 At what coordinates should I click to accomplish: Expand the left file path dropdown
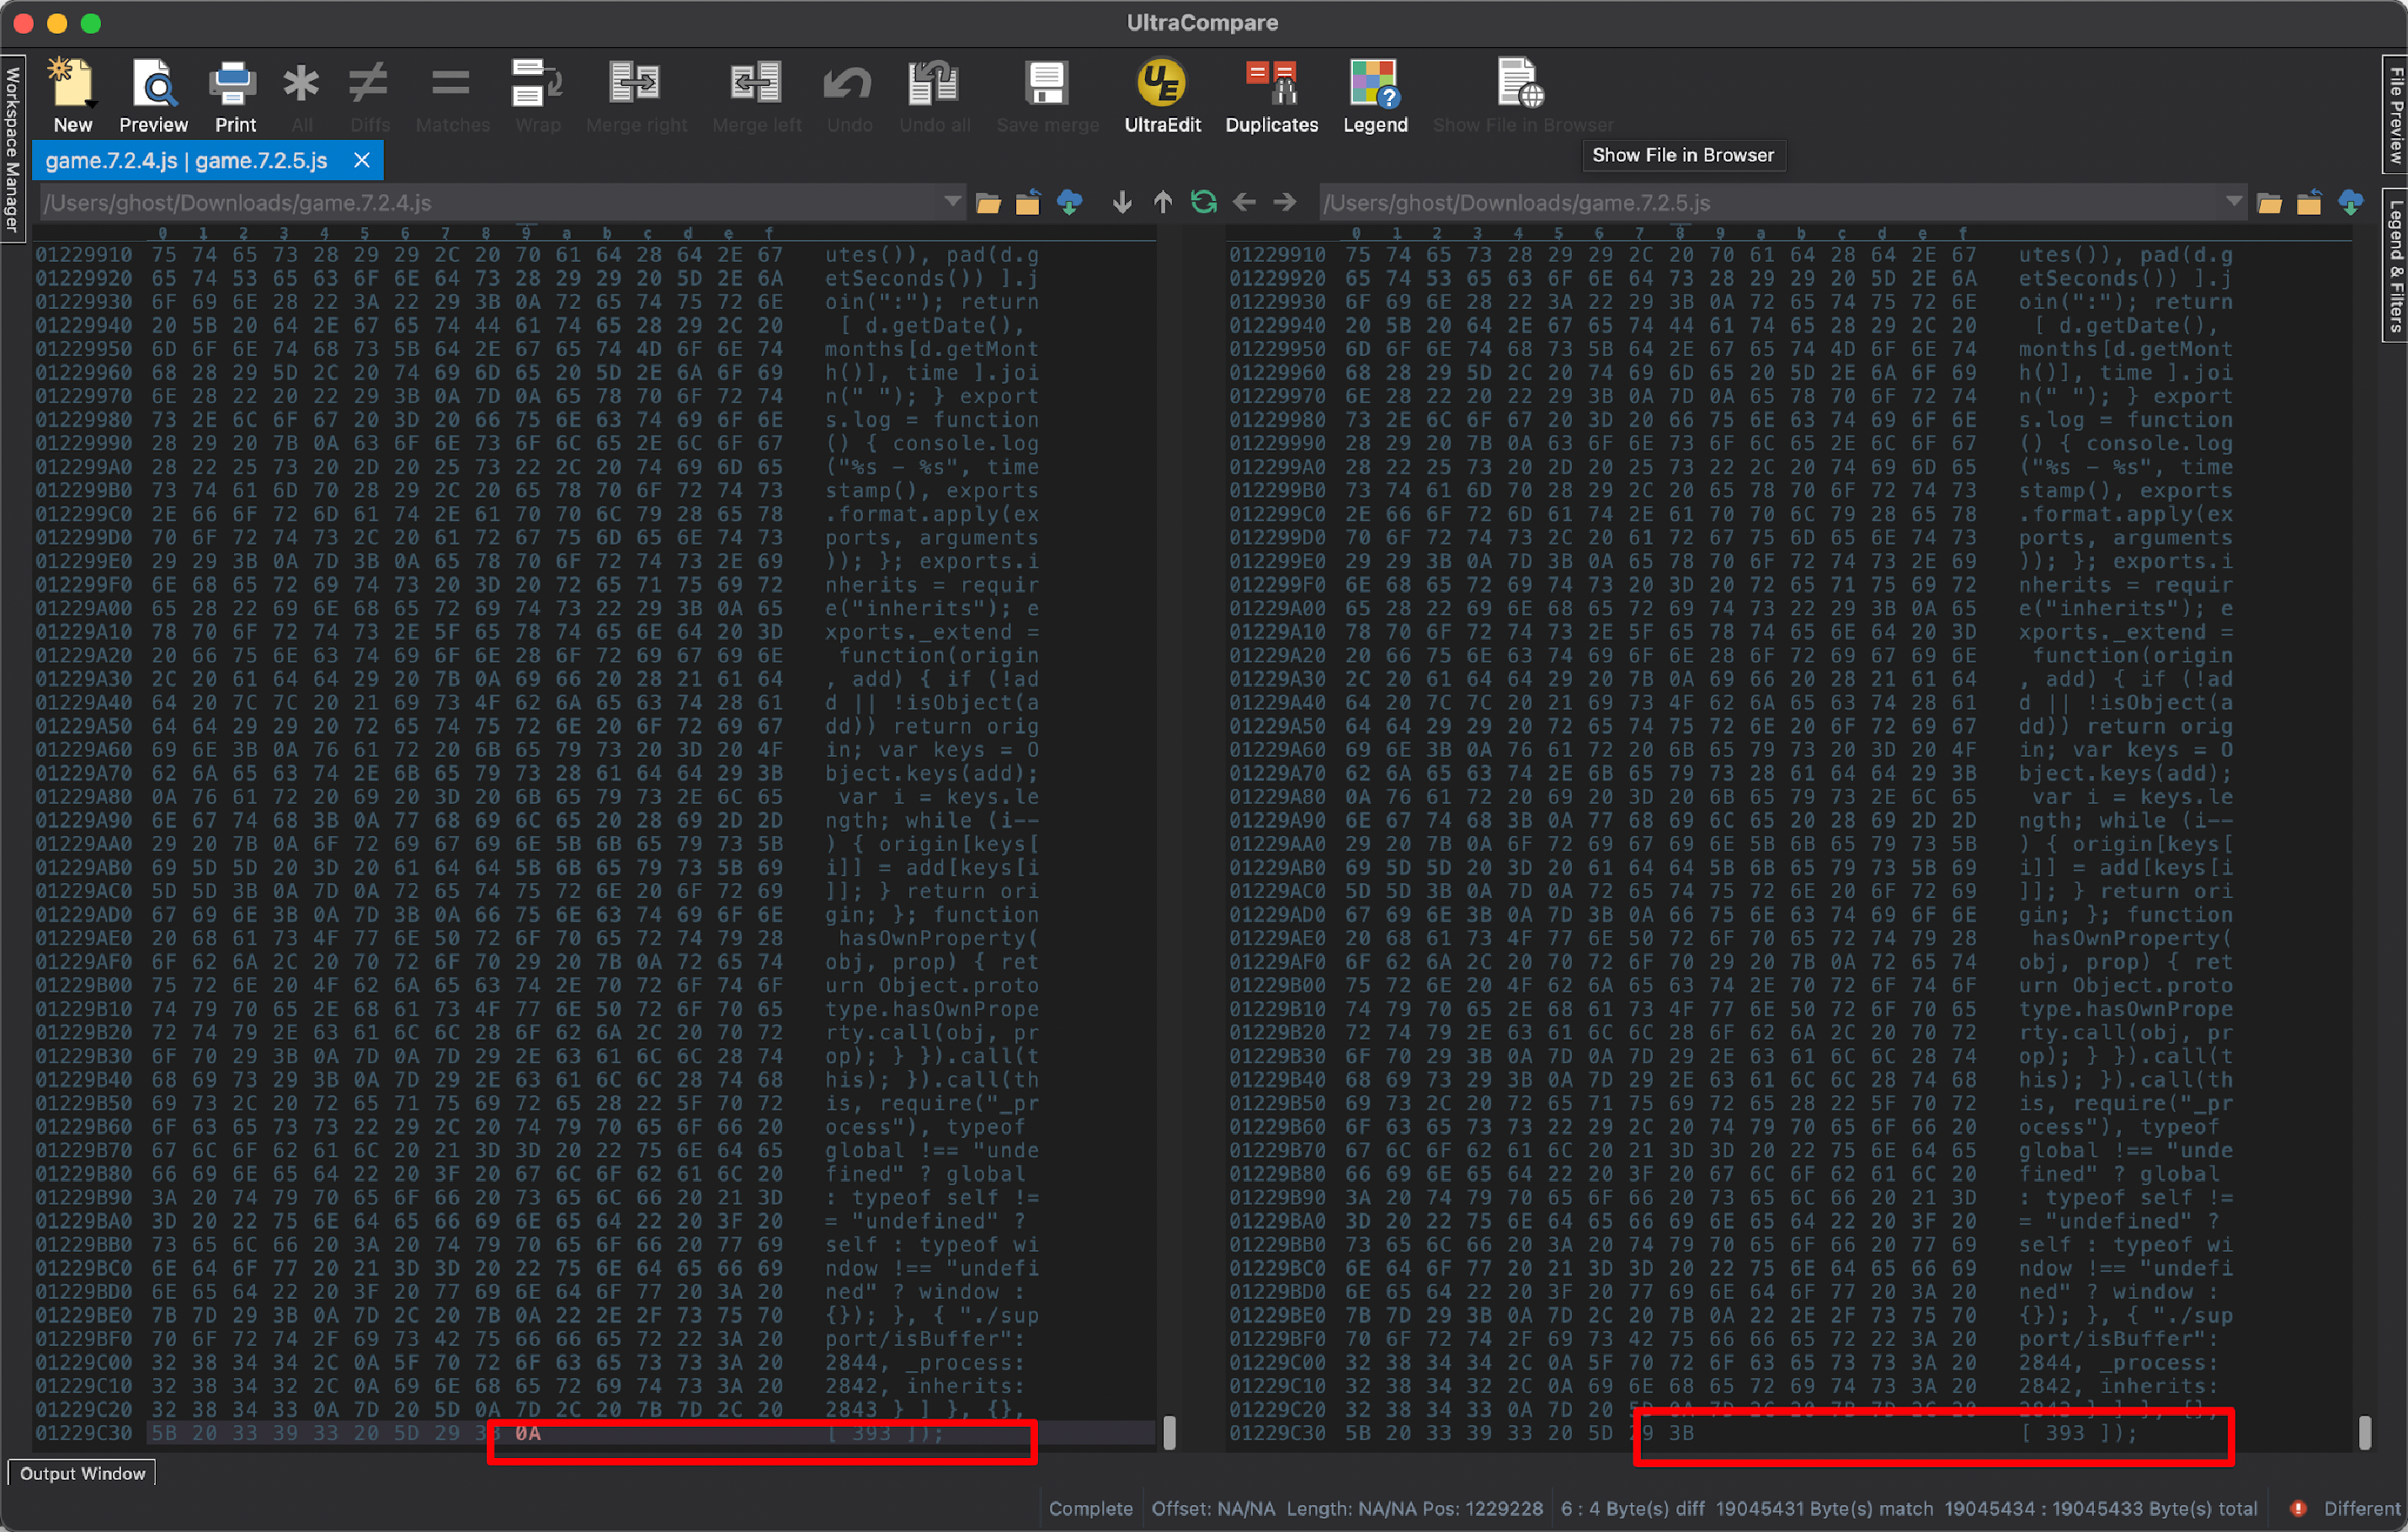[952, 203]
